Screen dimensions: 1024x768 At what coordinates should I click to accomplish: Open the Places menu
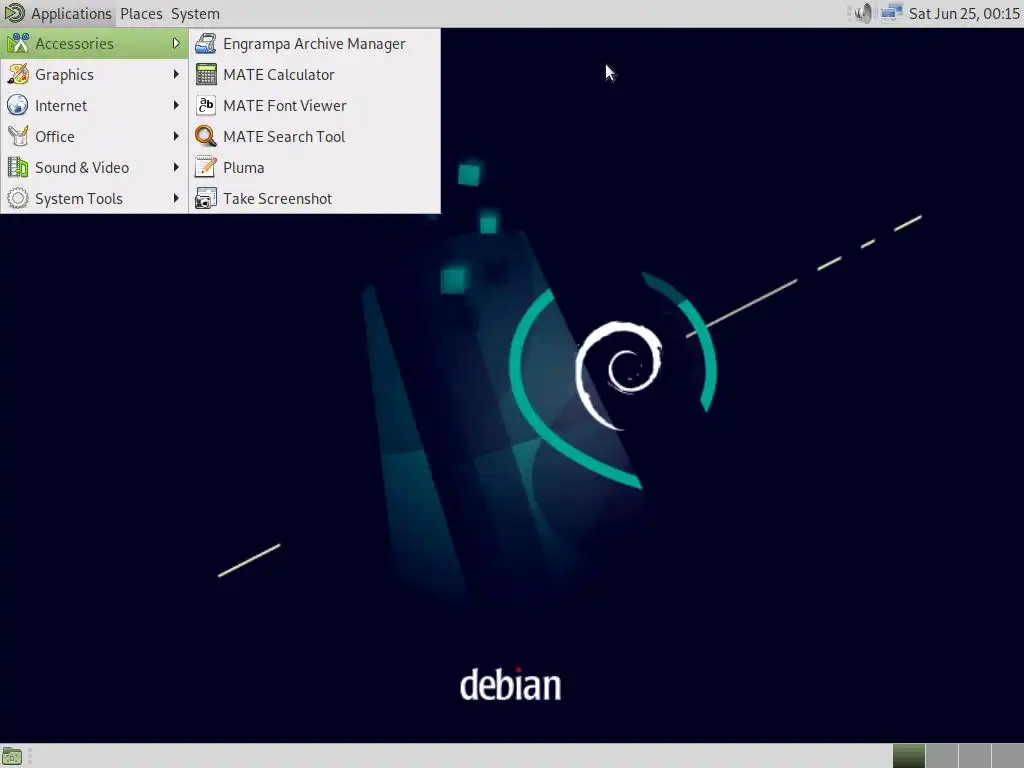141,13
